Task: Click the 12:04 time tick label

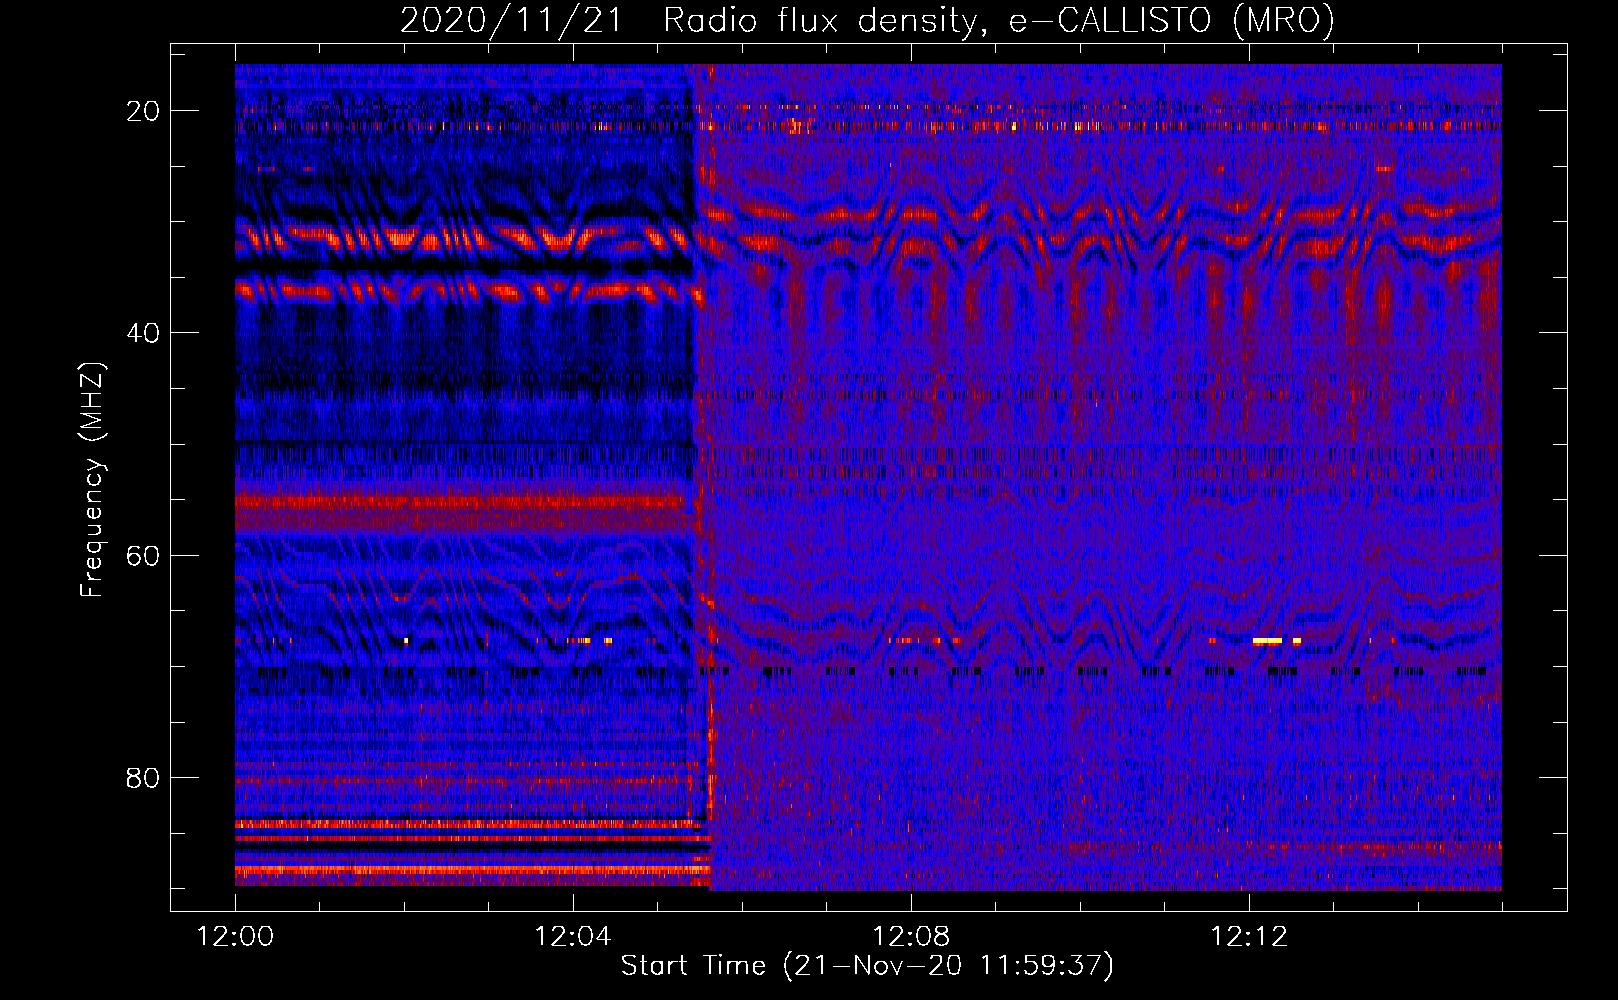Action: [573, 937]
